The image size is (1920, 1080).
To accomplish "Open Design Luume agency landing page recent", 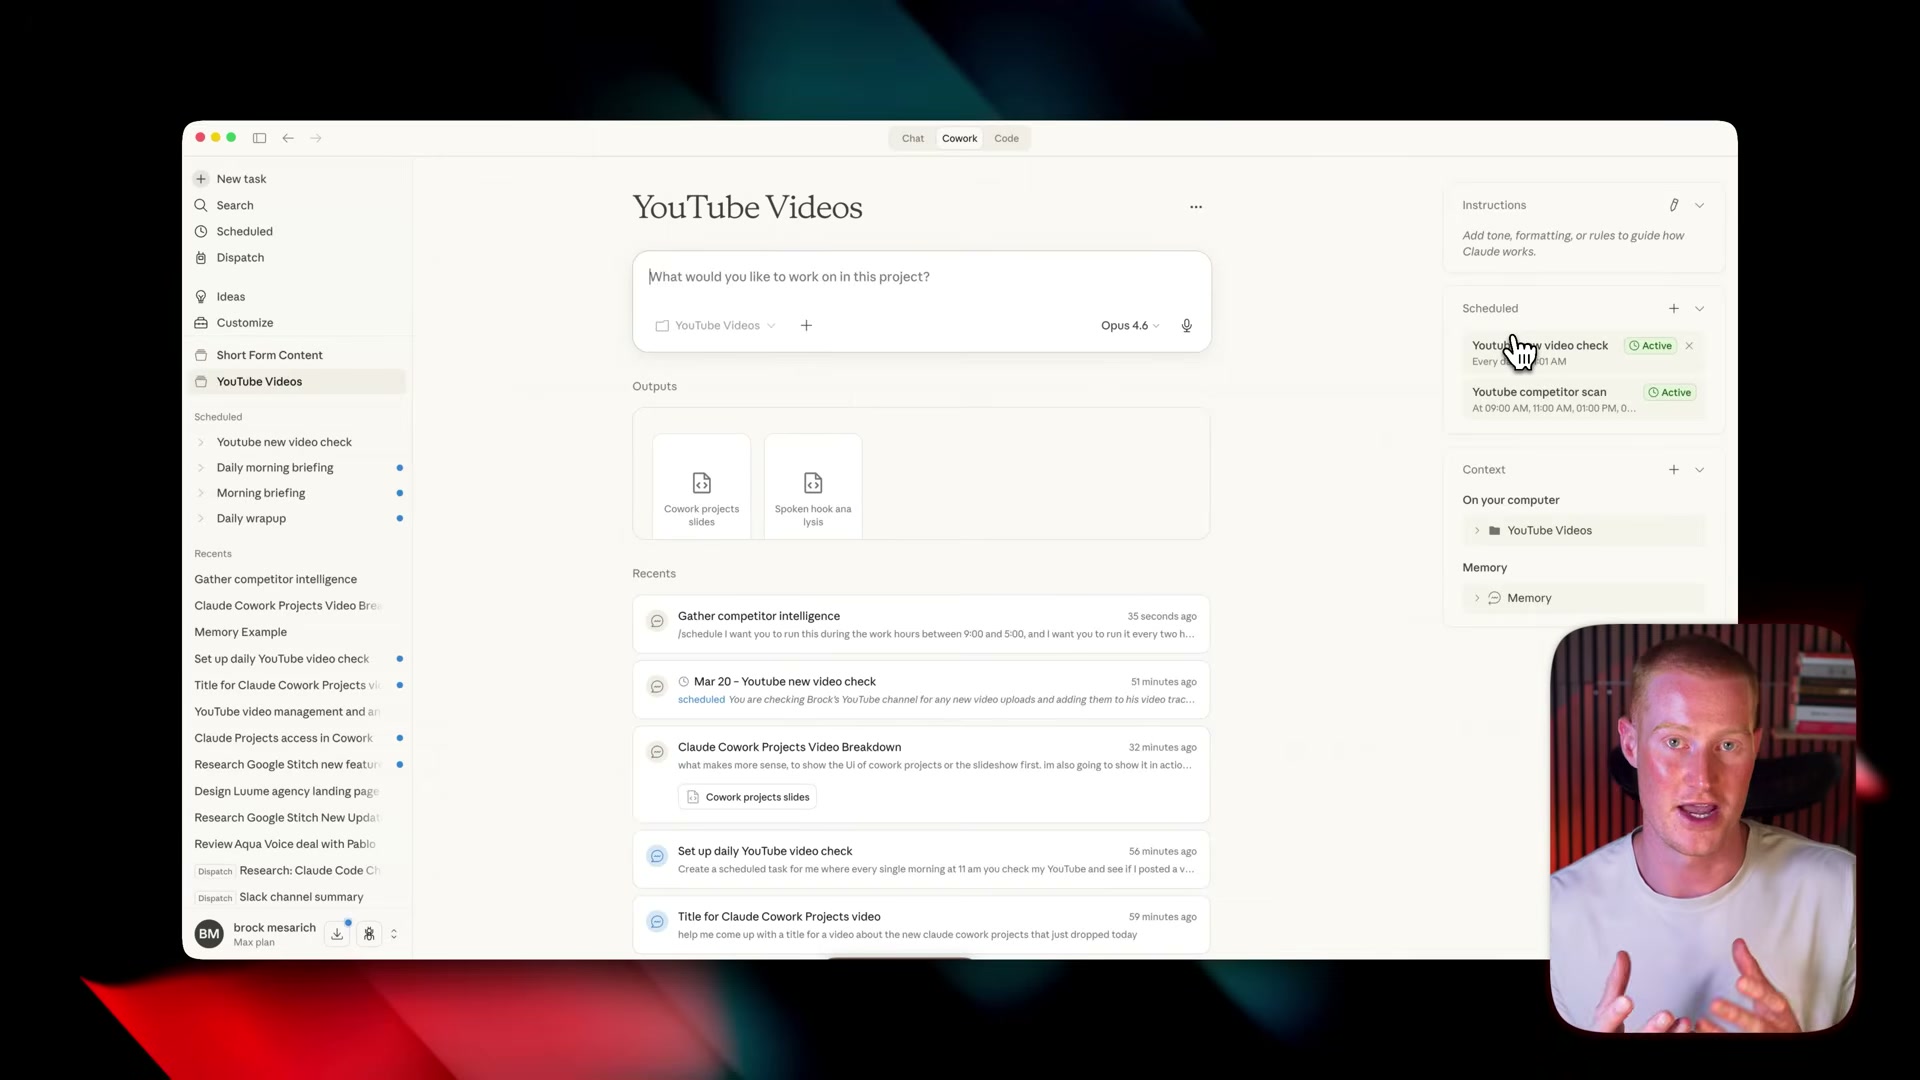I will pos(287,791).
